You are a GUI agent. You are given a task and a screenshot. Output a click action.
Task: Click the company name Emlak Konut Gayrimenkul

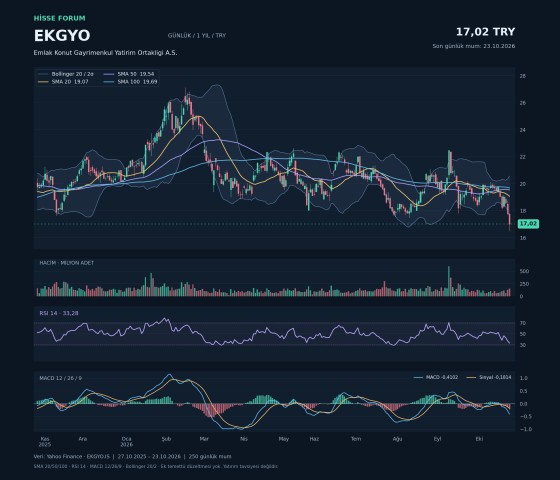105,52
